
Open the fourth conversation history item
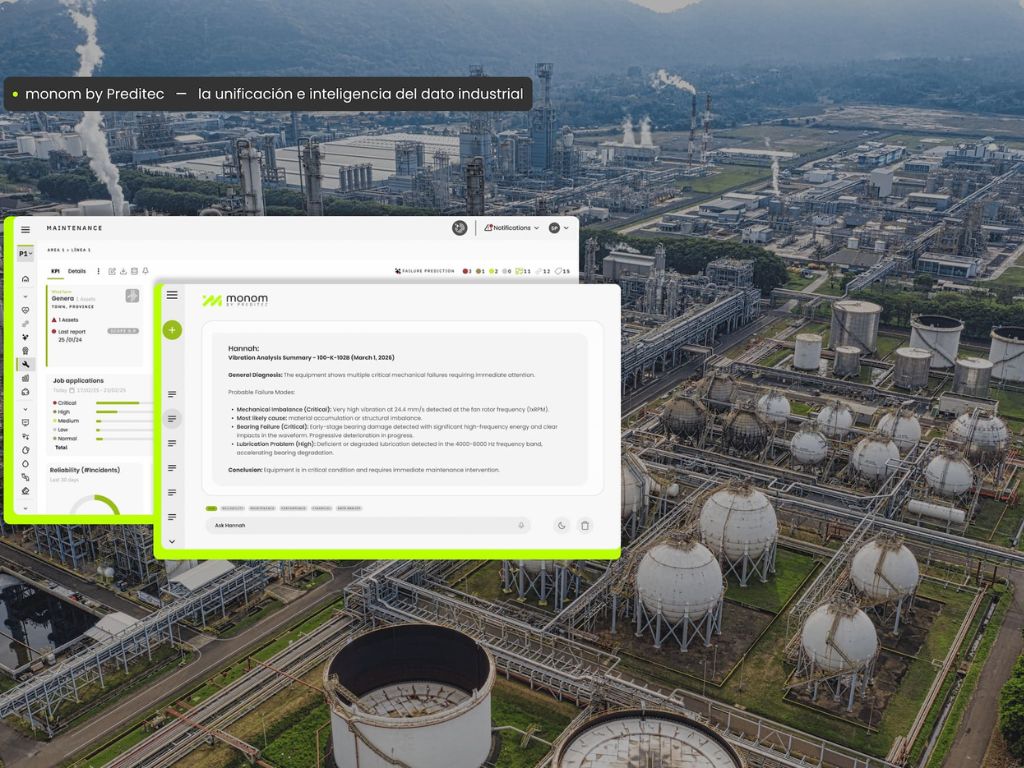(x=172, y=468)
